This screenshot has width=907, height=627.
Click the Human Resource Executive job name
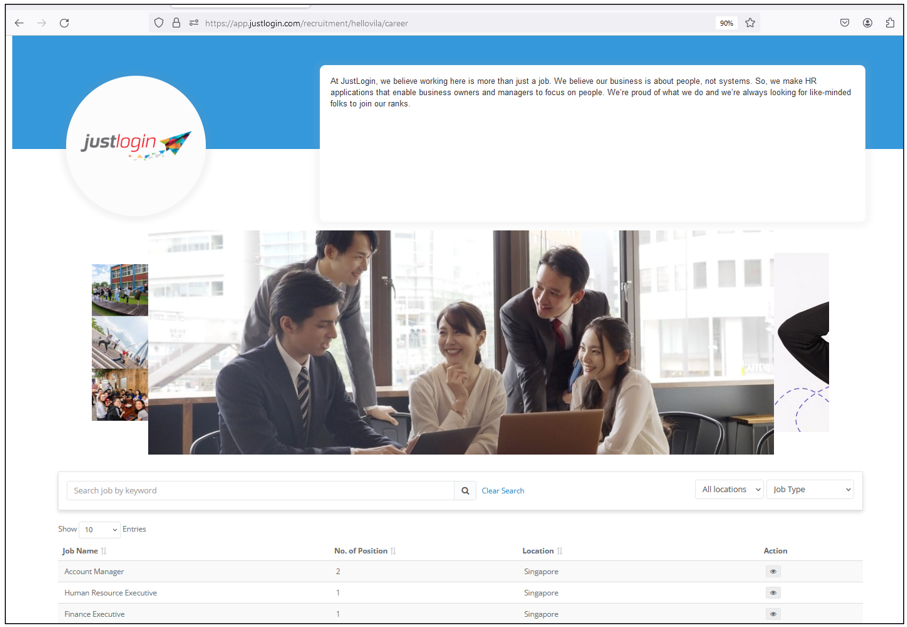pos(110,593)
